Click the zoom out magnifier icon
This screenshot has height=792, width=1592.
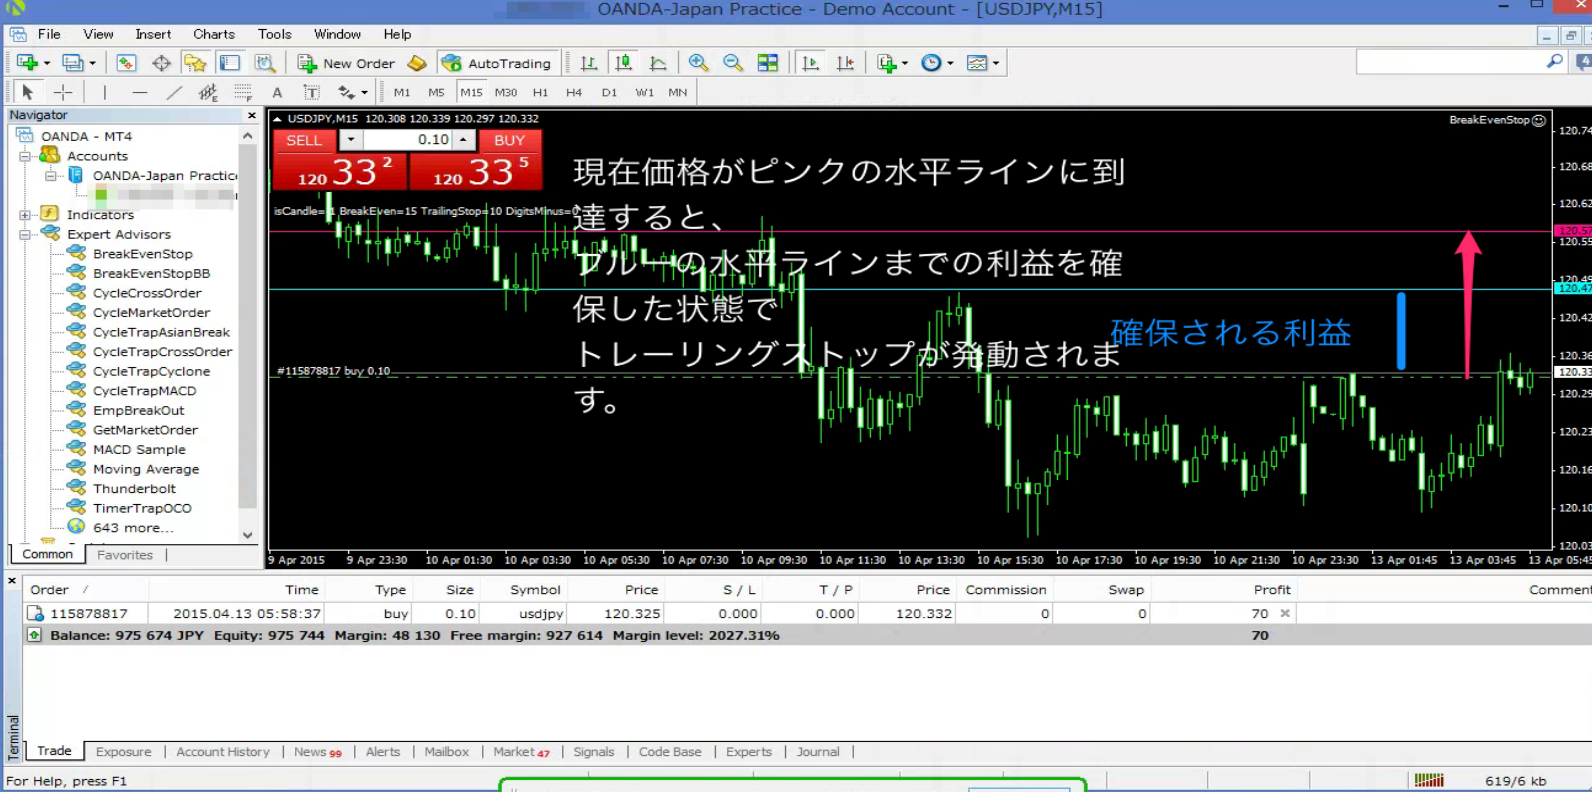pyautogui.click(x=733, y=63)
